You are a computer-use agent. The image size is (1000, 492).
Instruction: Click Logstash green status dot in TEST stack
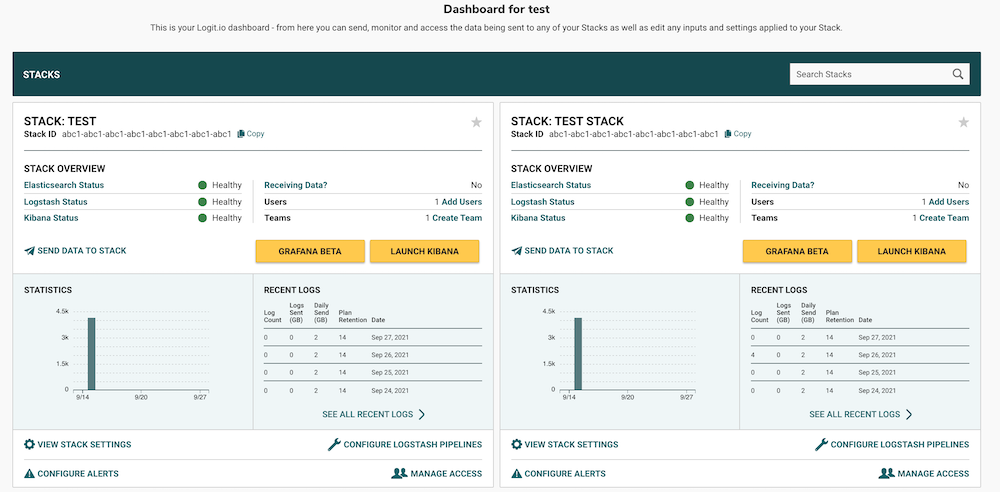point(202,202)
